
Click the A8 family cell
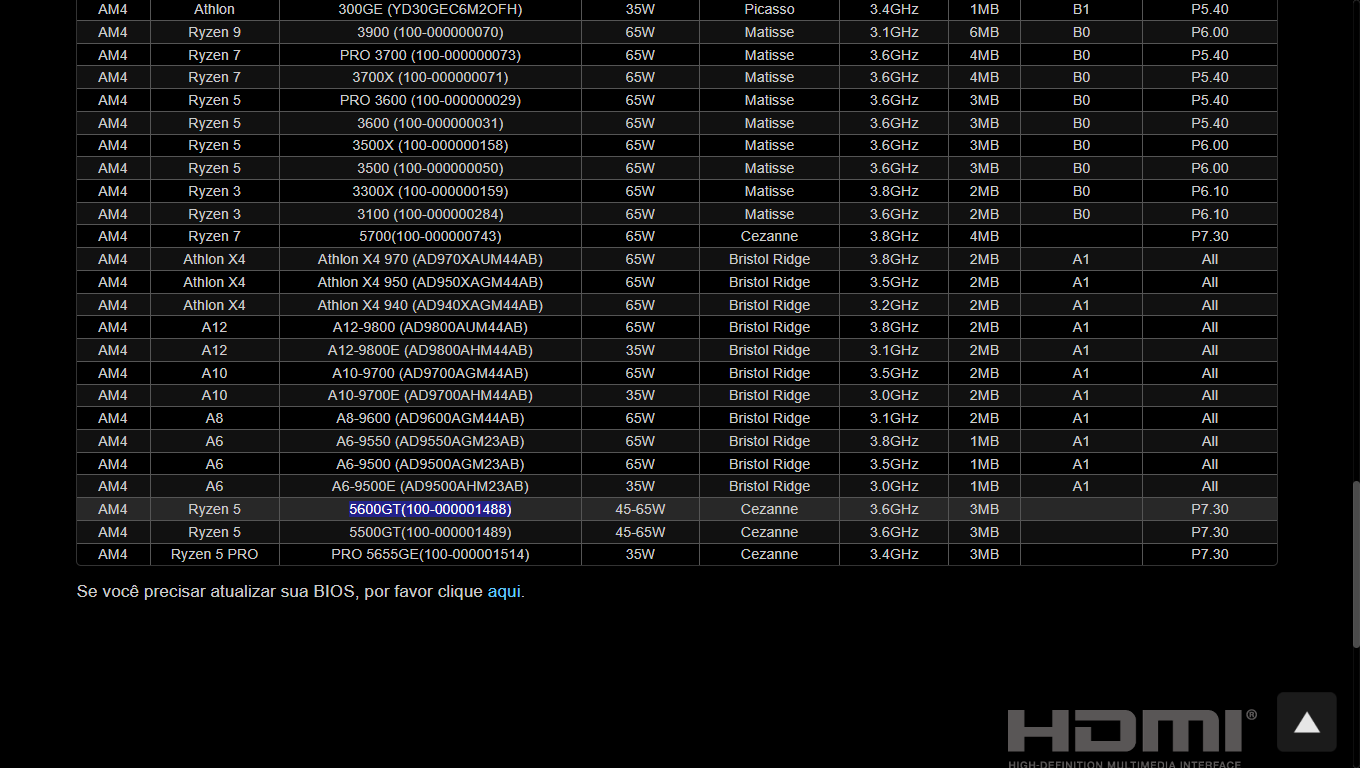215,418
